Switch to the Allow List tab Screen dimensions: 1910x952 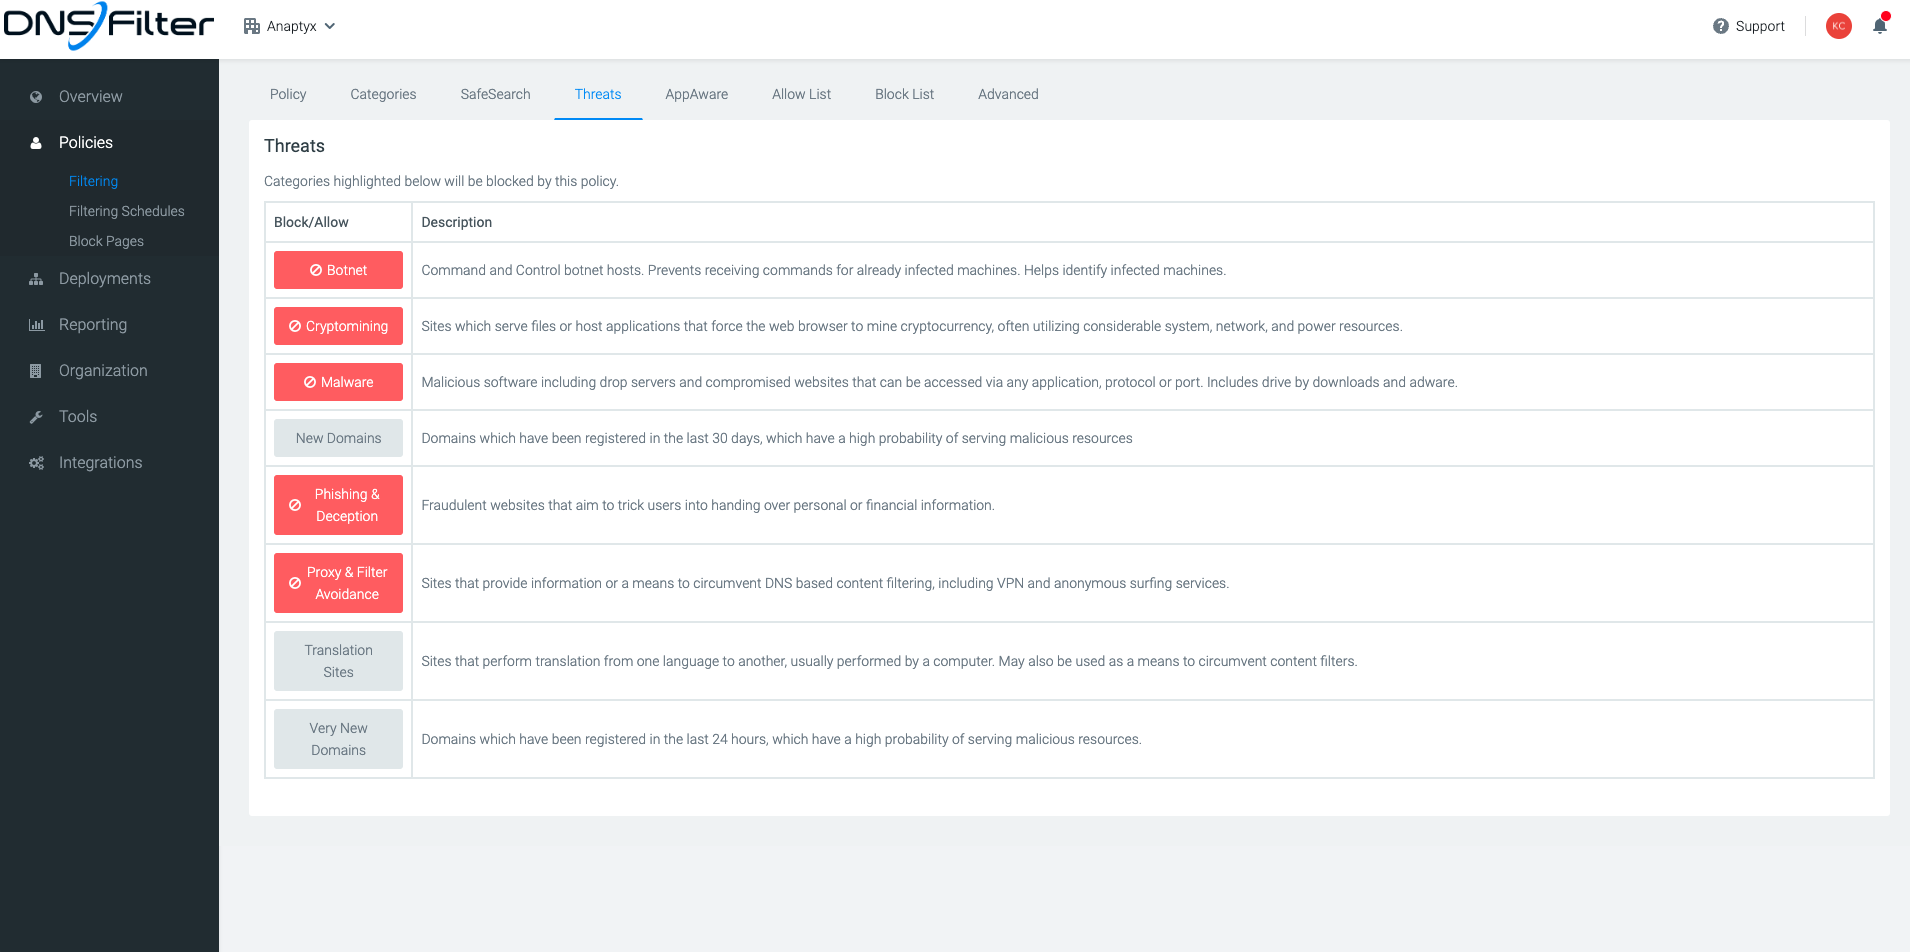[x=801, y=94]
